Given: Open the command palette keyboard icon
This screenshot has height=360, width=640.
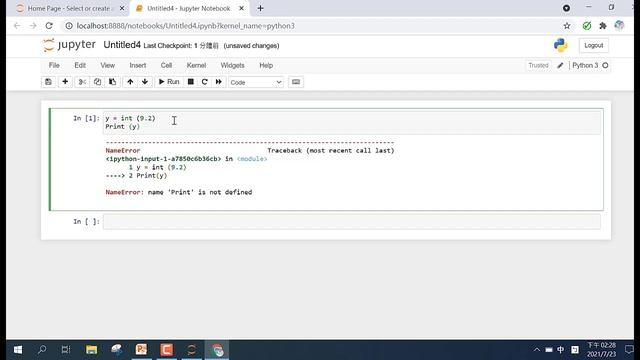Looking at the screenshot, I should coord(296,82).
